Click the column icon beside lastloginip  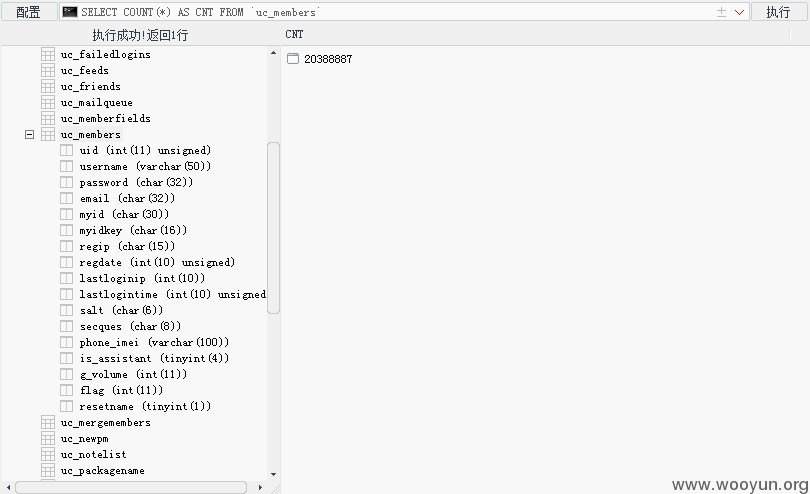pos(66,279)
